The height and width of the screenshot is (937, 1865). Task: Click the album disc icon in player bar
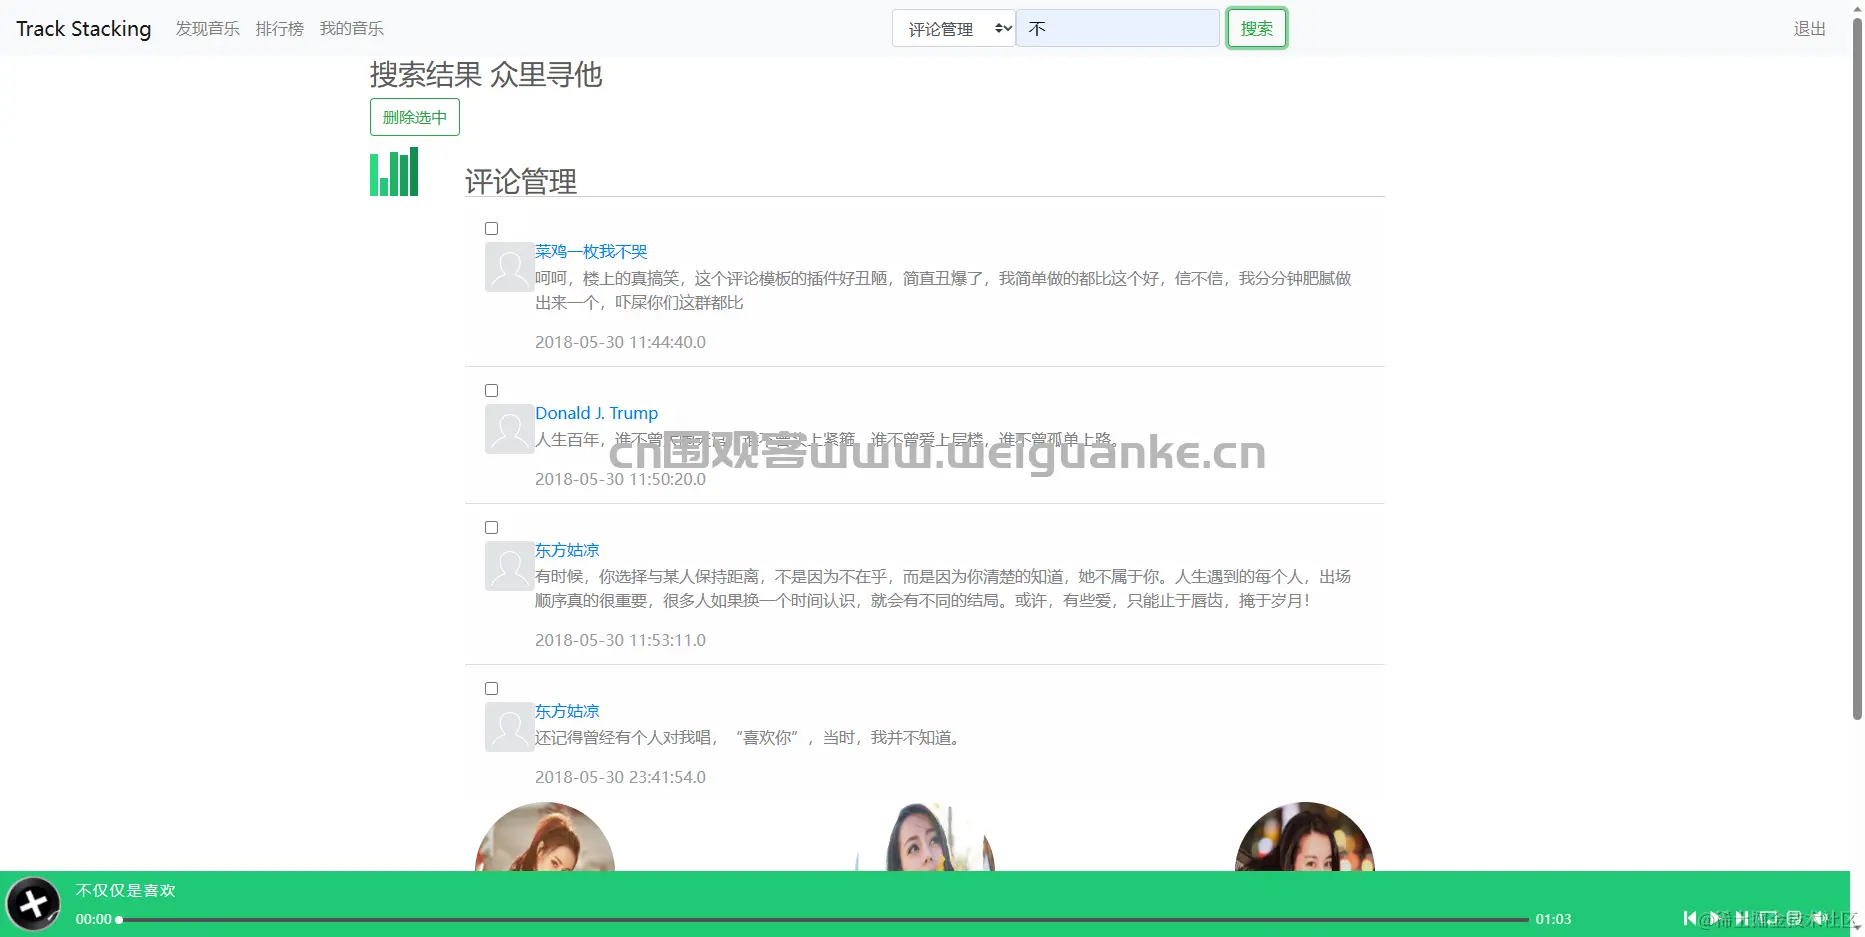pos(33,904)
